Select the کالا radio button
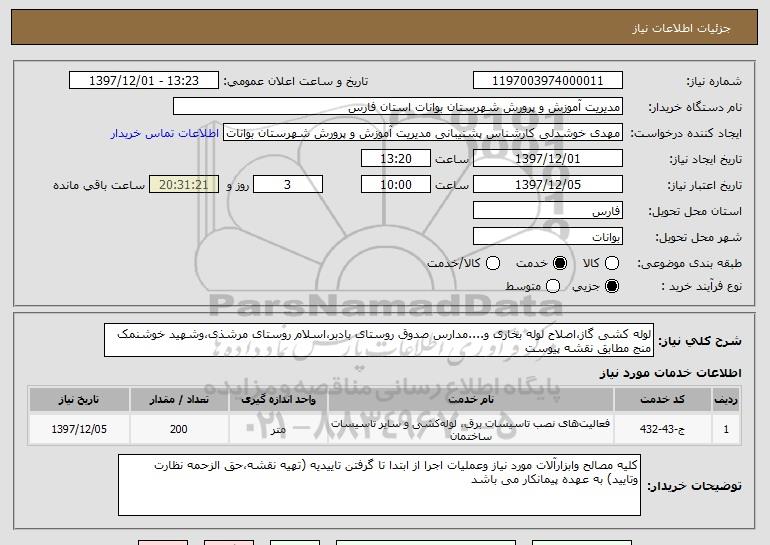The width and height of the screenshot is (770, 545). pos(612,263)
